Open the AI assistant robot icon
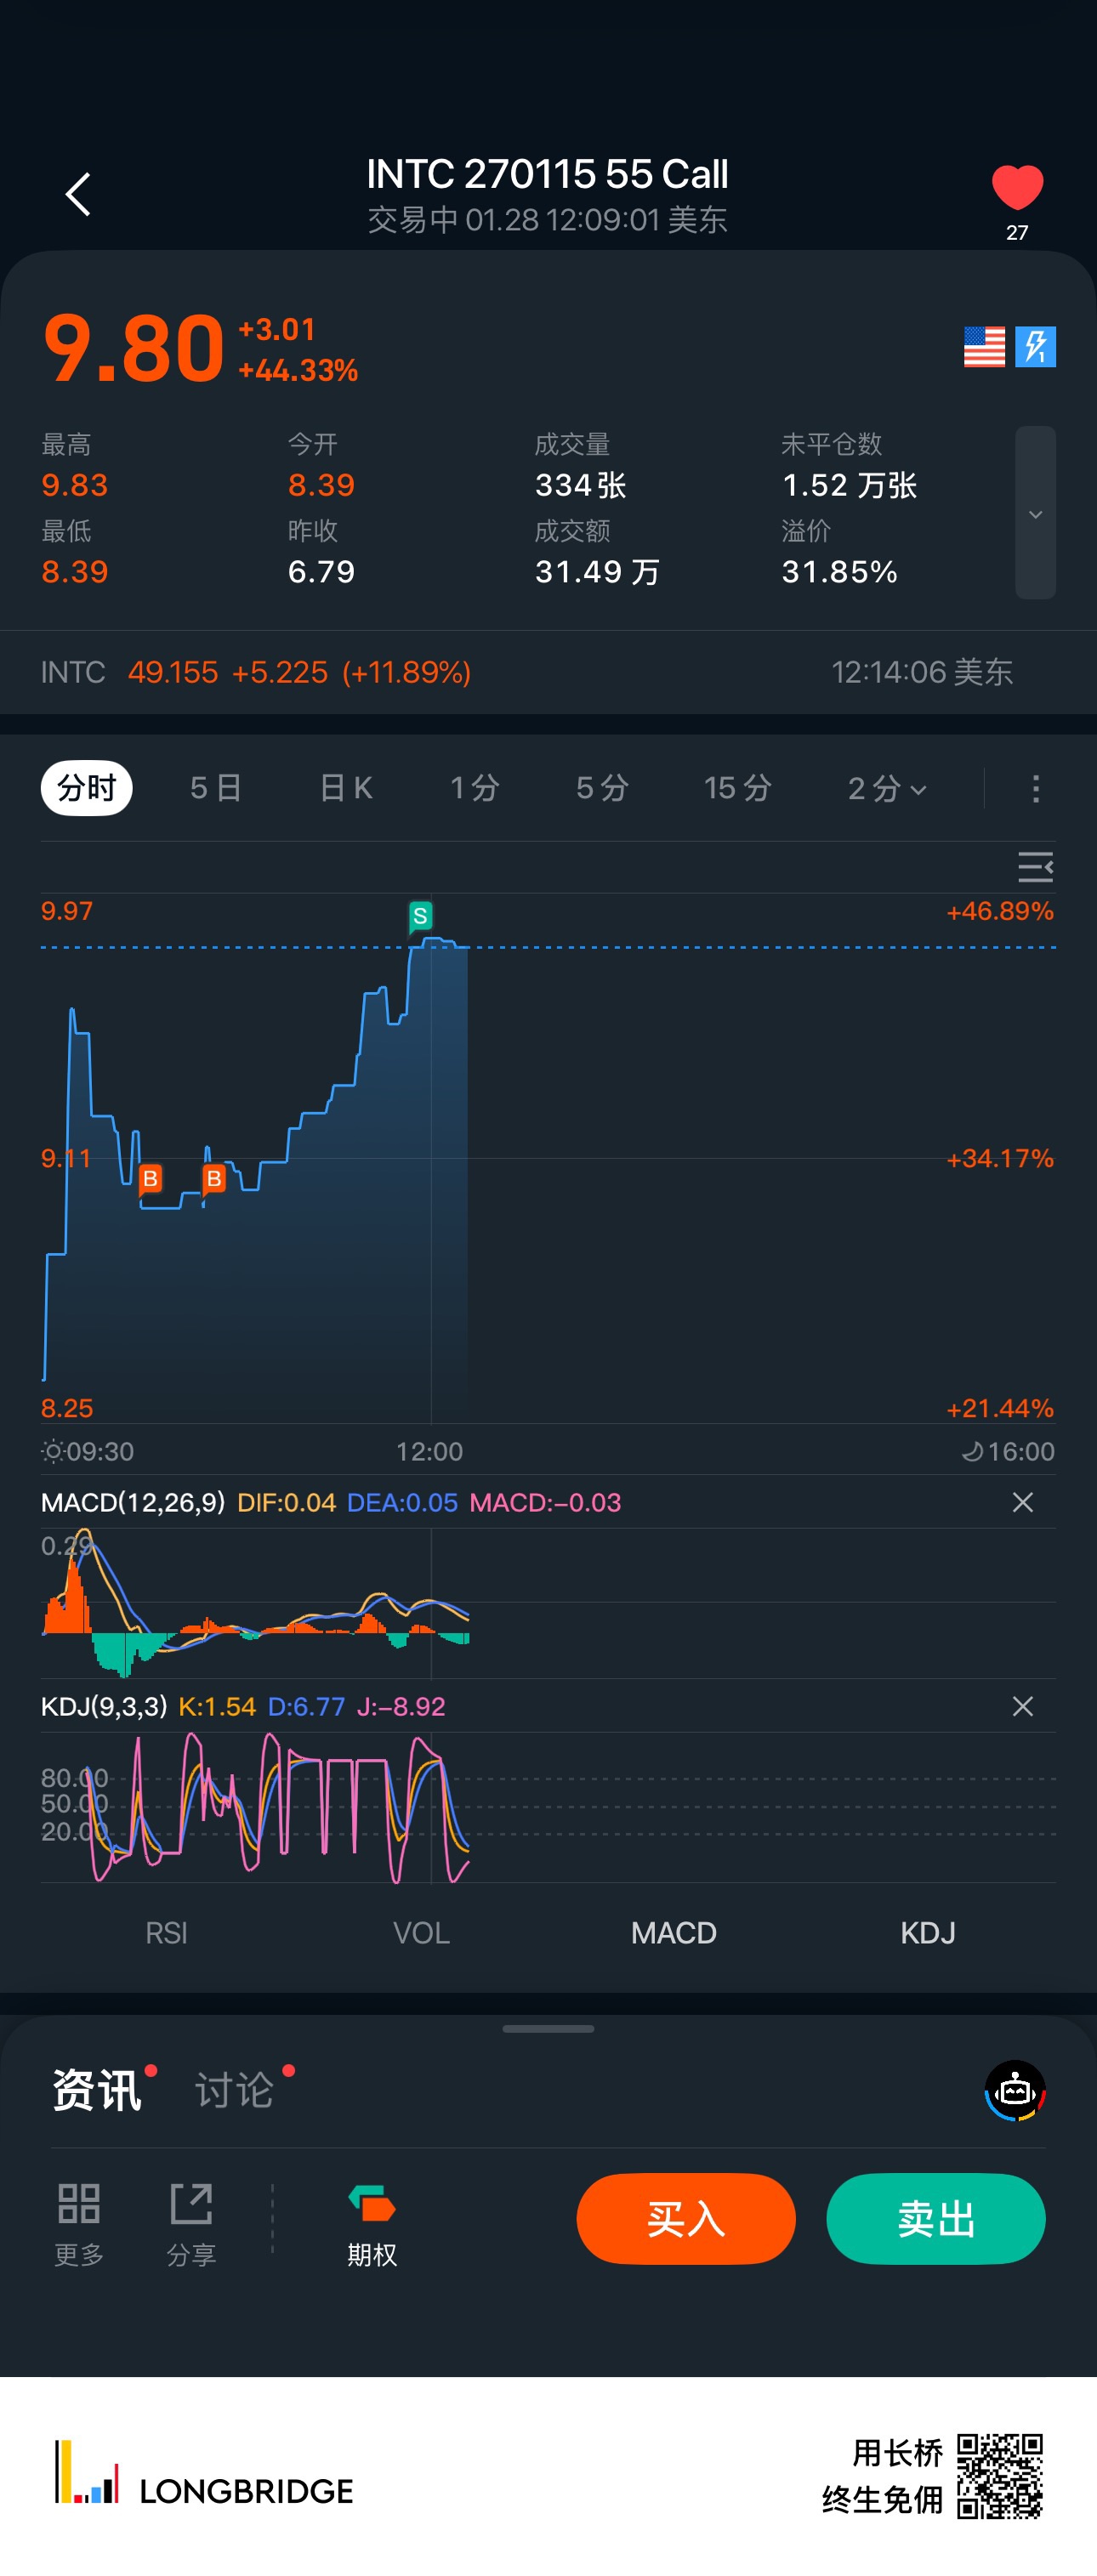The height and width of the screenshot is (2576, 1097). click(1015, 2090)
